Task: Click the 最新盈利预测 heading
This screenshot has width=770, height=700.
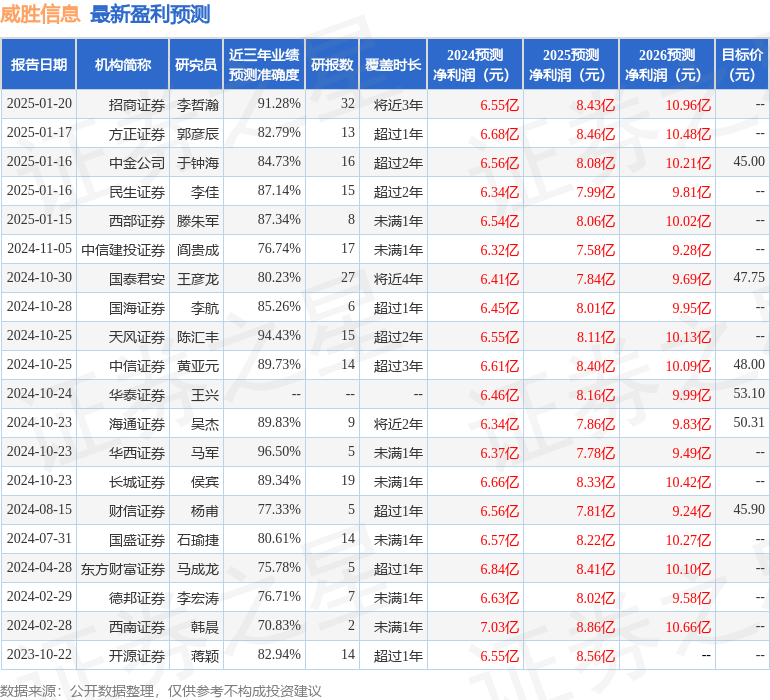Action: point(150,14)
